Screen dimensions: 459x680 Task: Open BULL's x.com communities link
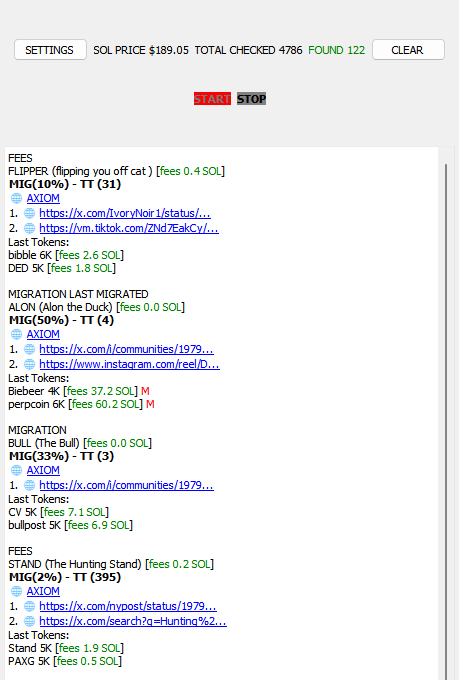pyautogui.click(x=126, y=485)
